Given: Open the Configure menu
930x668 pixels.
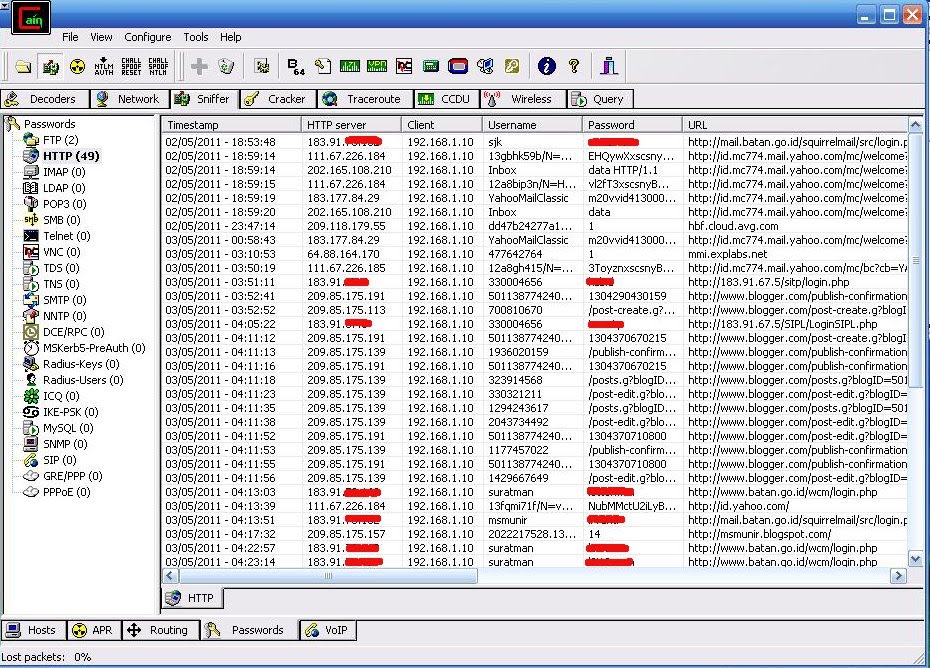Looking at the screenshot, I should click(147, 37).
